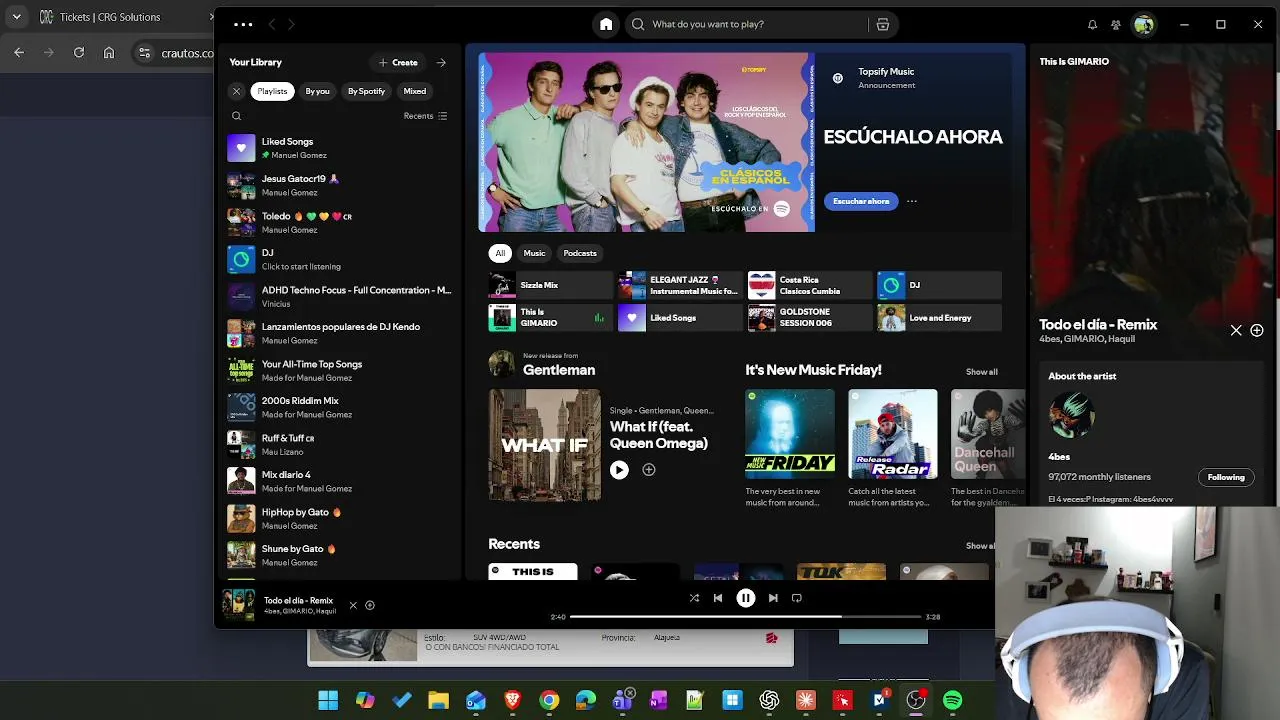The height and width of the screenshot is (720, 1280).
Task: Expand Your Library with the arrow icon
Action: (x=441, y=62)
